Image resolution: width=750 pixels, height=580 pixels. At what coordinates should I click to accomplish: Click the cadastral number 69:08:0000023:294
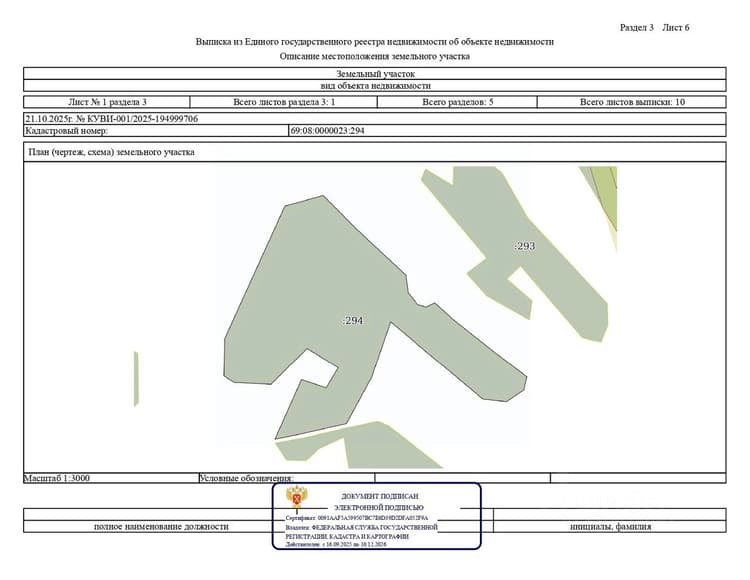pos(328,131)
